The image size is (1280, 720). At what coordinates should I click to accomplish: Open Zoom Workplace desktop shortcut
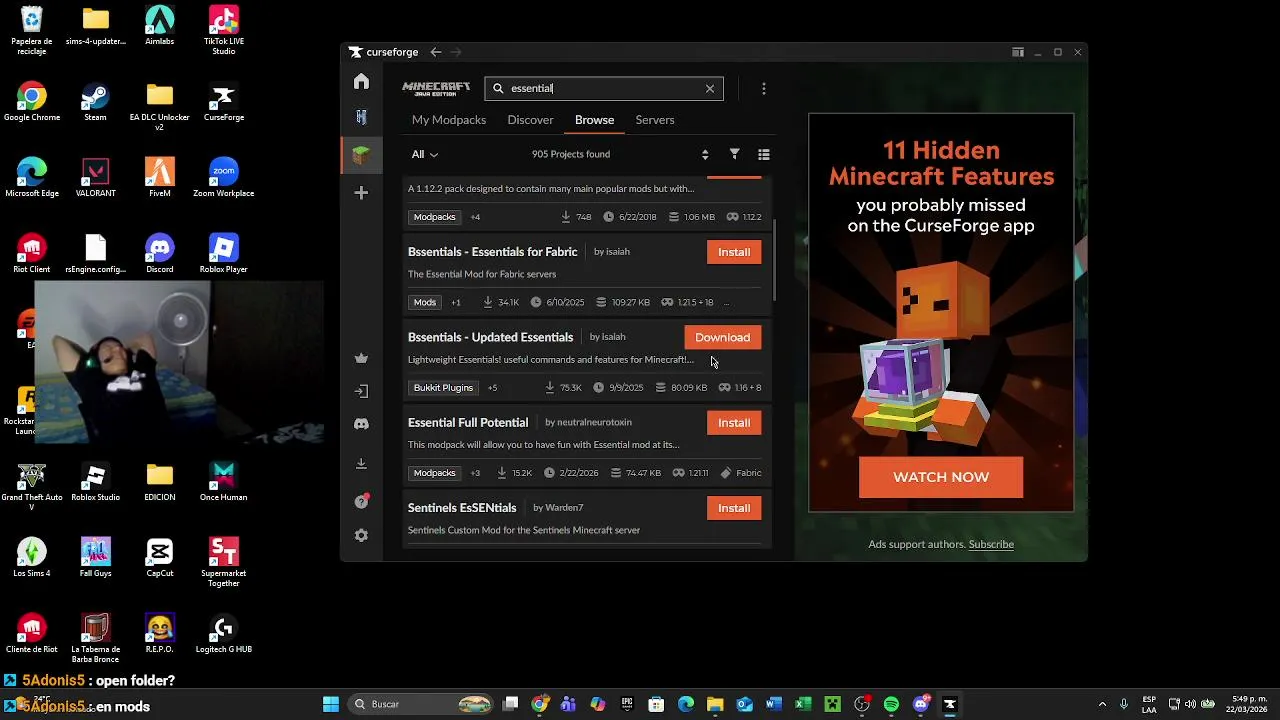coord(223,179)
